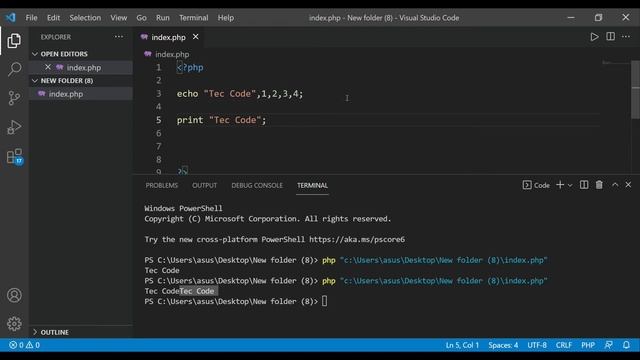
Task: Split the terminal panel
Action: pos(584,185)
